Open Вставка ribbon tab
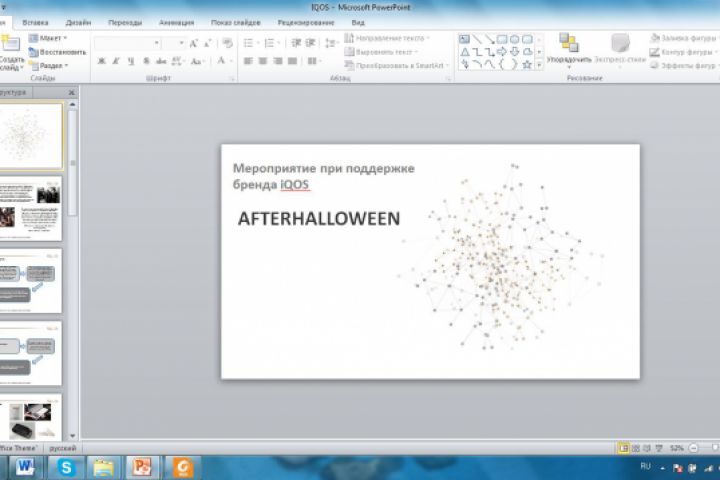Image resolution: width=720 pixels, height=480 pixels. pos(35,23)
